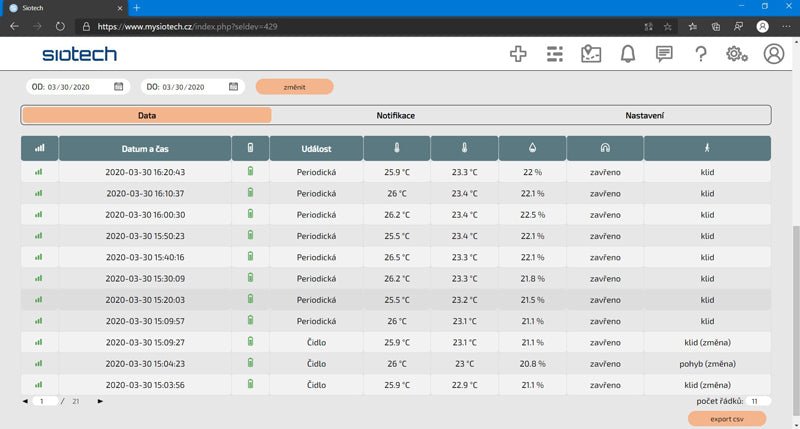Click timestamp 2020-03-30 15:40:16
Viewport: 800px width, 429px height.
(145, 257)
